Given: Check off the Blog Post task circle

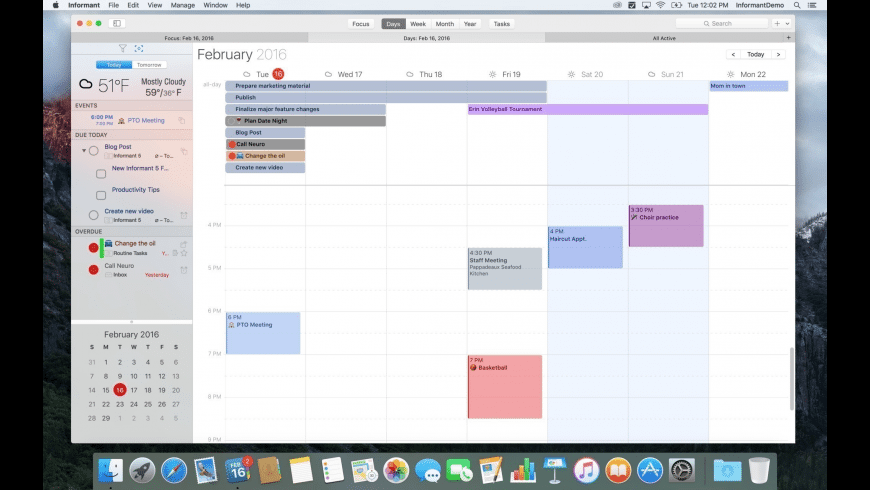Looking at the screenshot, I should click(x=94, y=151).
